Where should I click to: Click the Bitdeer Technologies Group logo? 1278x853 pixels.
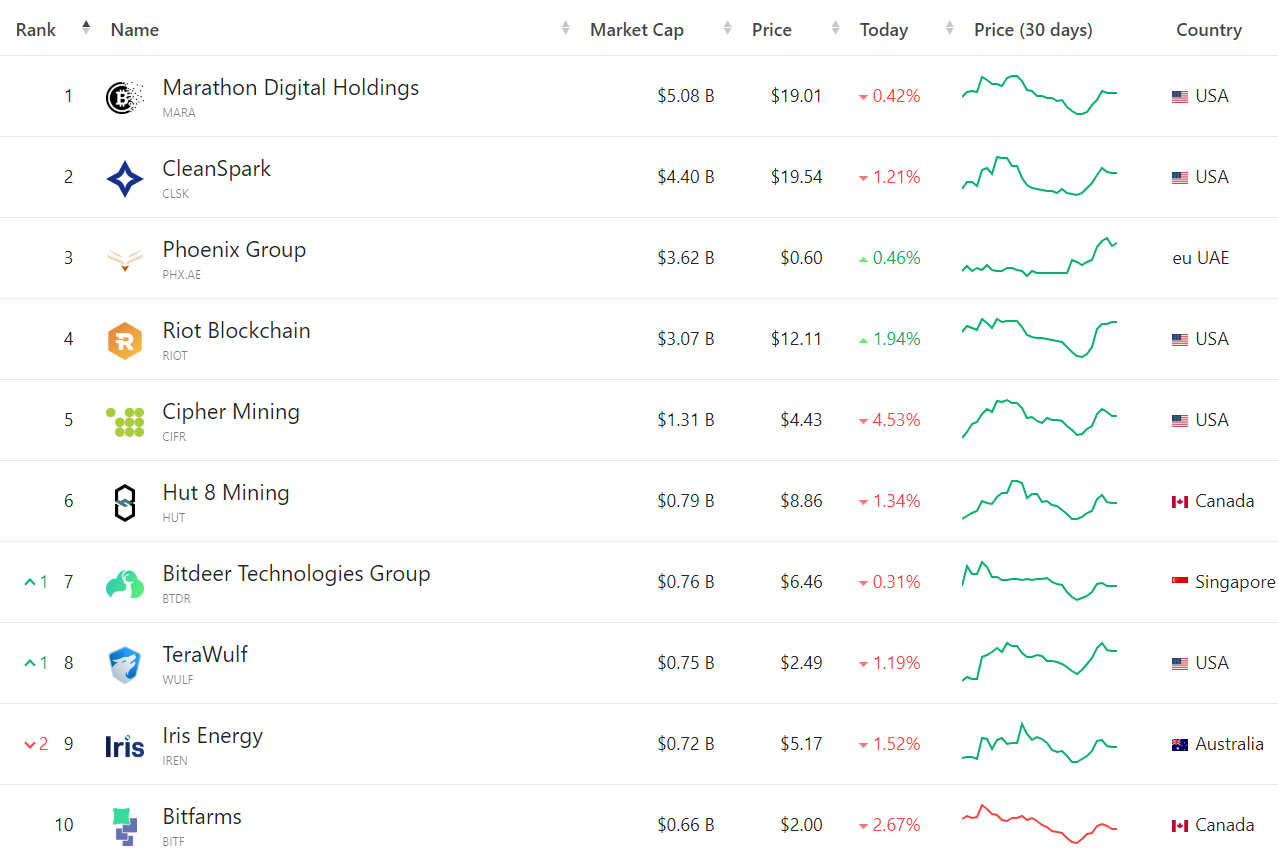pos(125,584)
